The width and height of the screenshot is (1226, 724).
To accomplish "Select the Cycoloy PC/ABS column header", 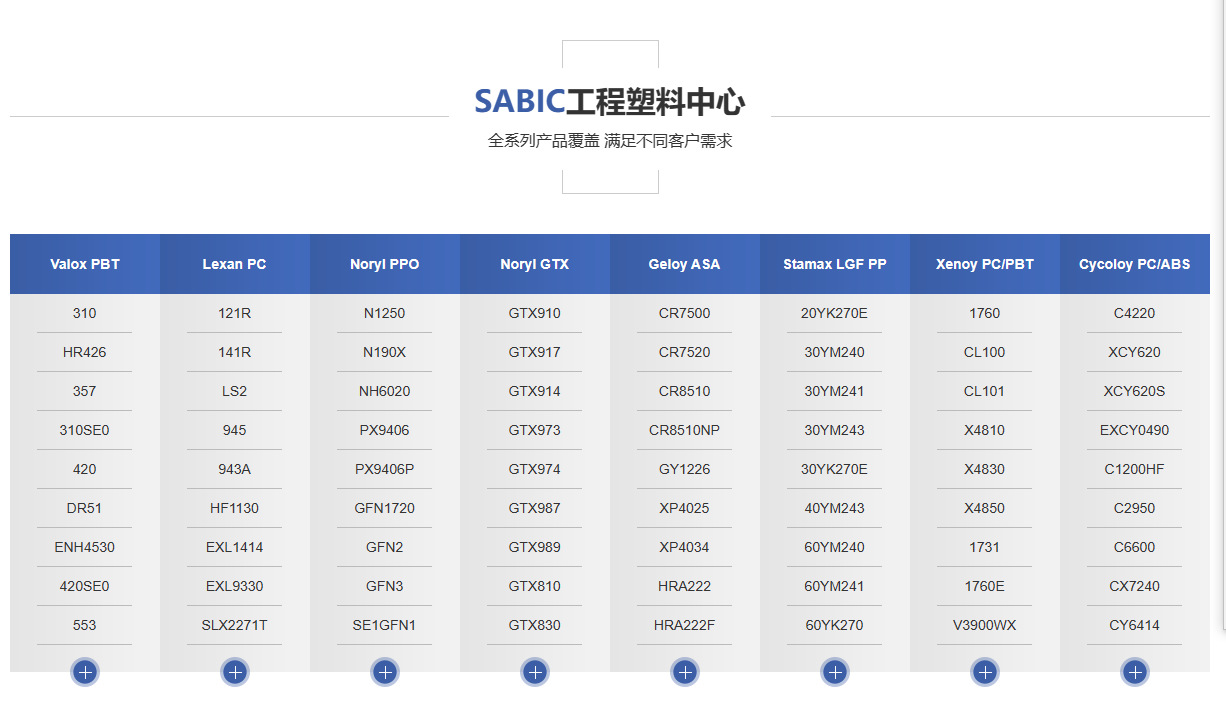I will click(1135, 264).
